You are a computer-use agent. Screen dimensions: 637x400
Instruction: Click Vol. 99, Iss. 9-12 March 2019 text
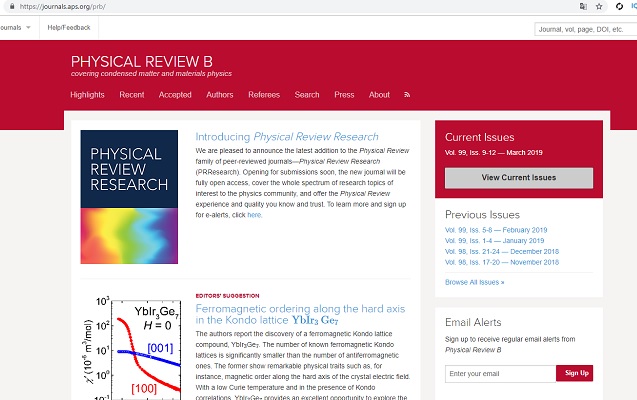(x=494, y=153)
